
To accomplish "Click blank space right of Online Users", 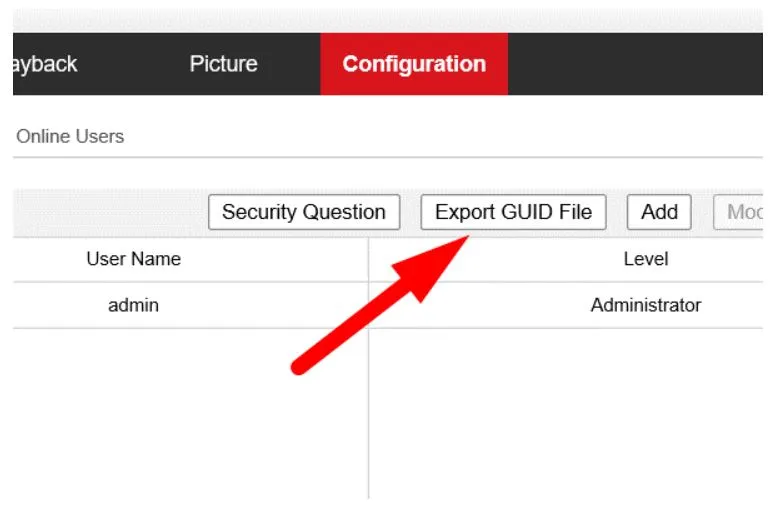I will point(450,136).
